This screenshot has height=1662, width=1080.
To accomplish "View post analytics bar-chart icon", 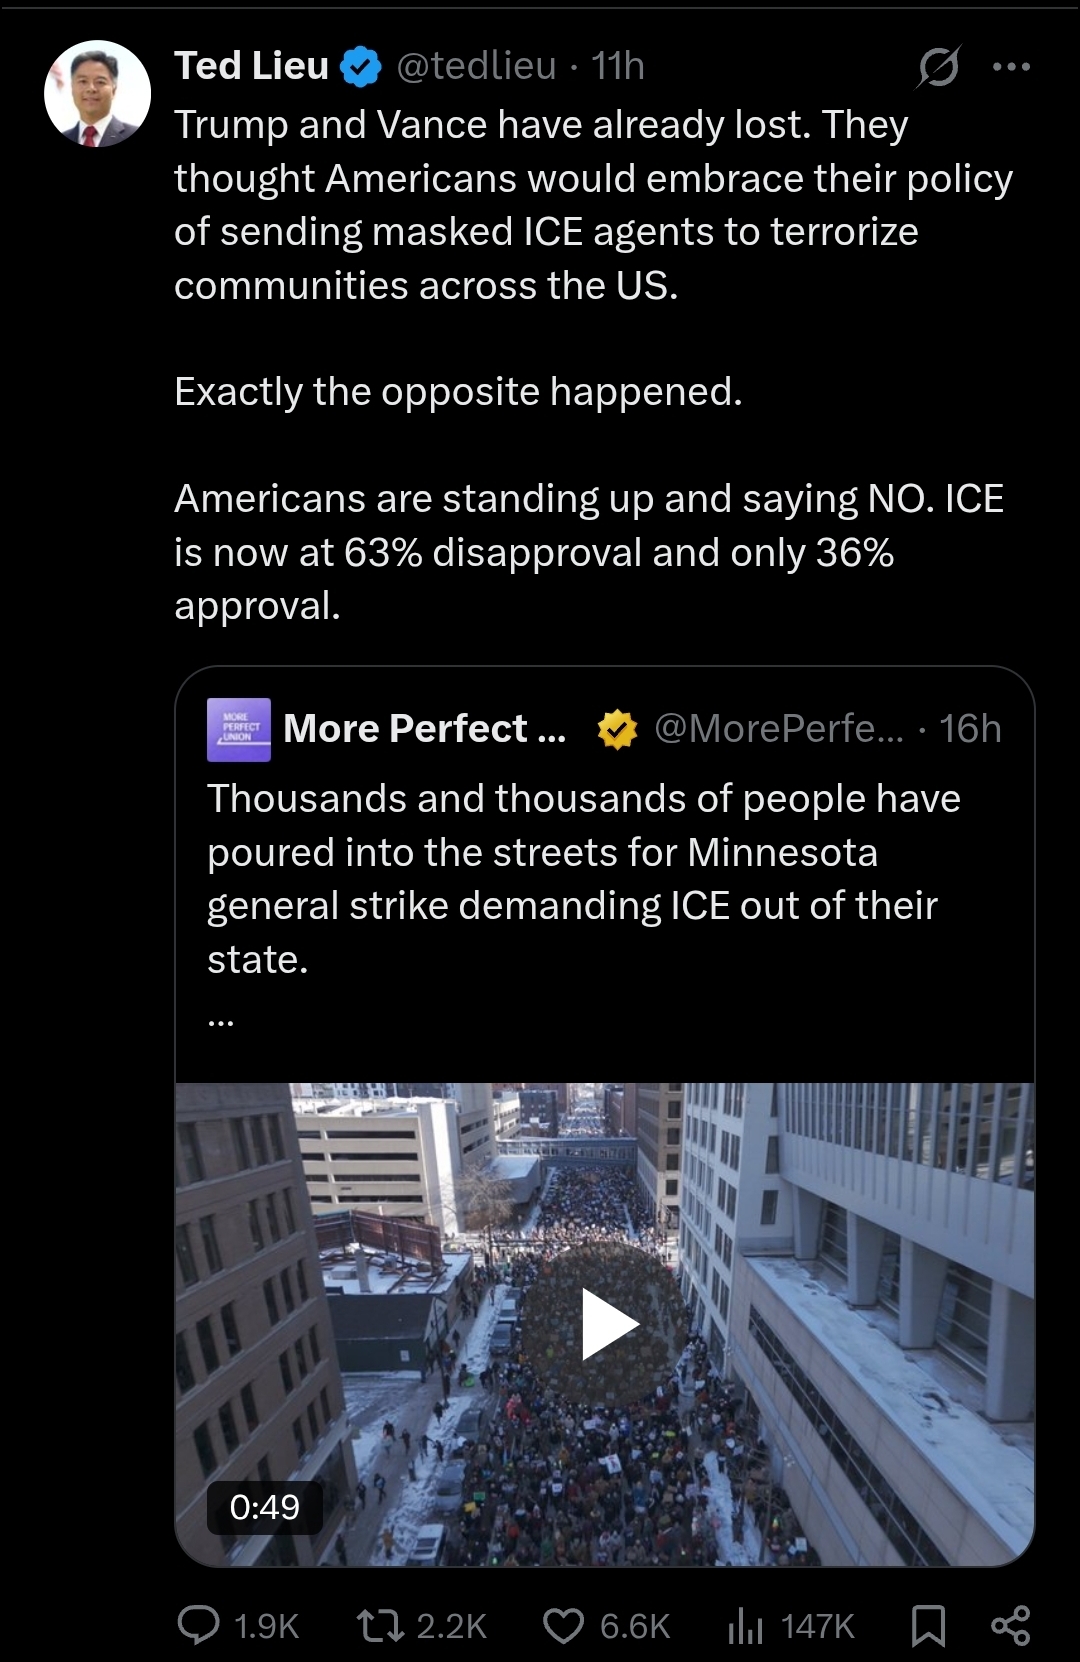I will [745, 1625].
